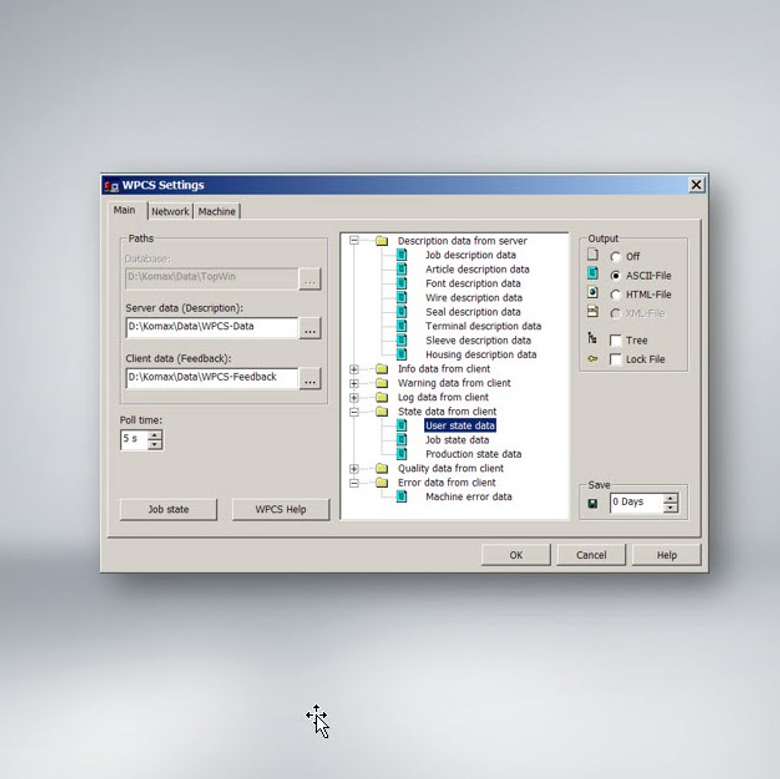Select the HTML-File output option
The width and height of the screenshot is (780, 779).
tap(616, 295)
